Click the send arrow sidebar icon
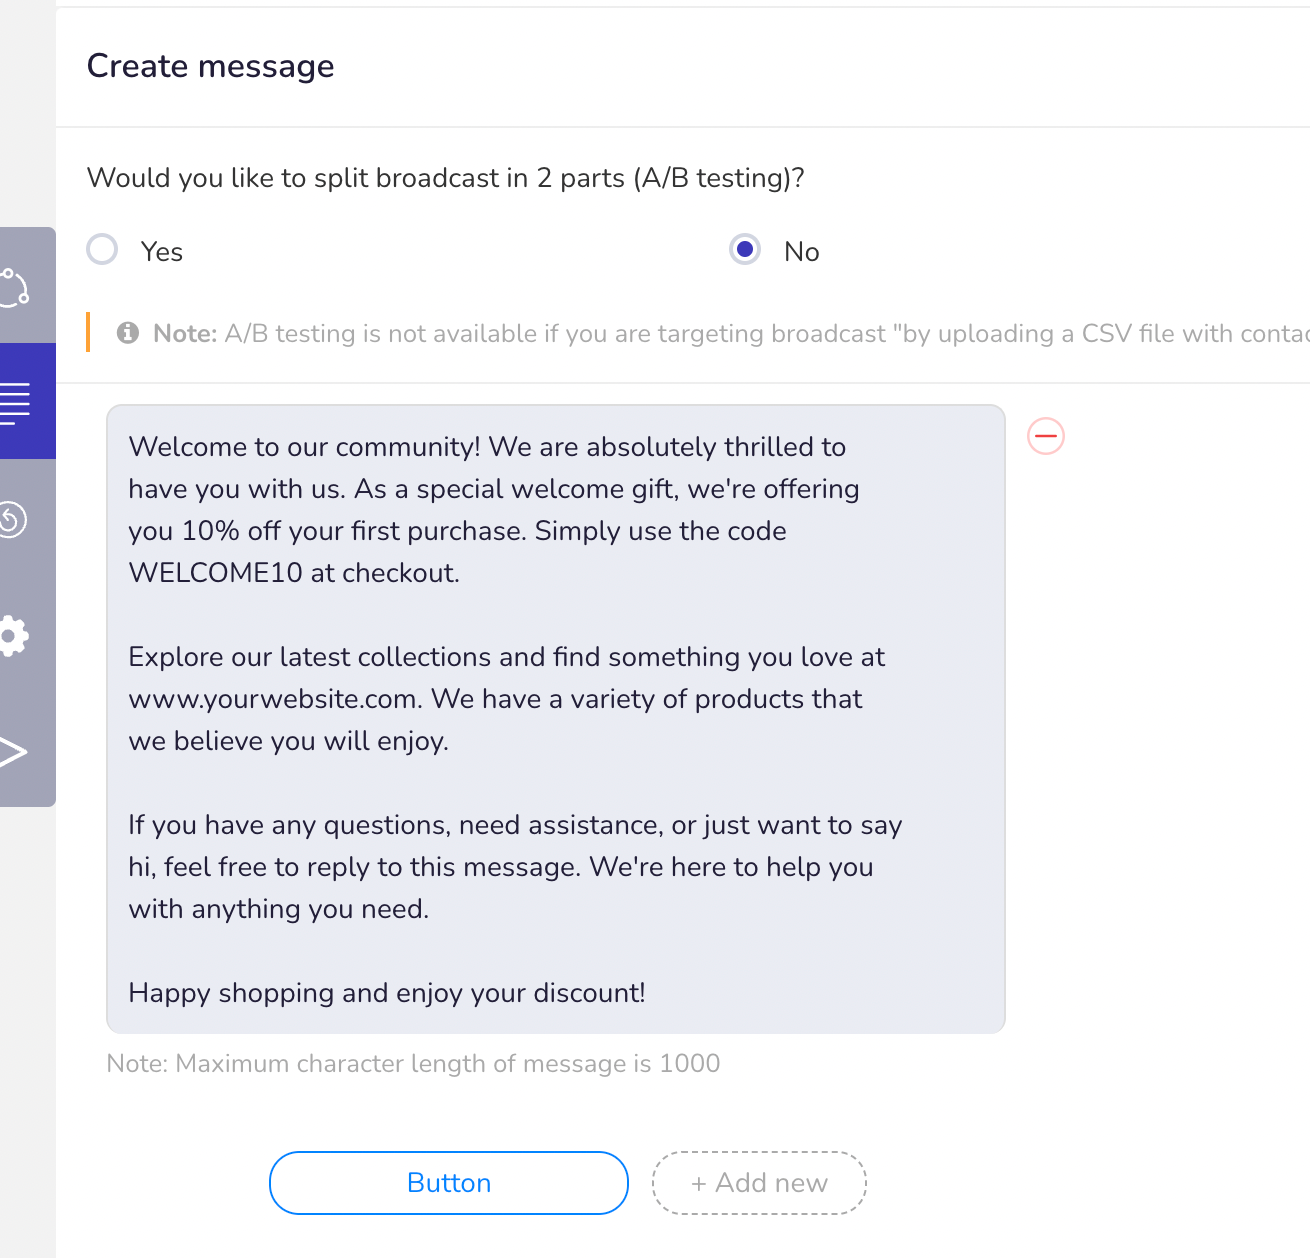The height and width of the screenshot is (1258, 1310). (x=13, y=752)
